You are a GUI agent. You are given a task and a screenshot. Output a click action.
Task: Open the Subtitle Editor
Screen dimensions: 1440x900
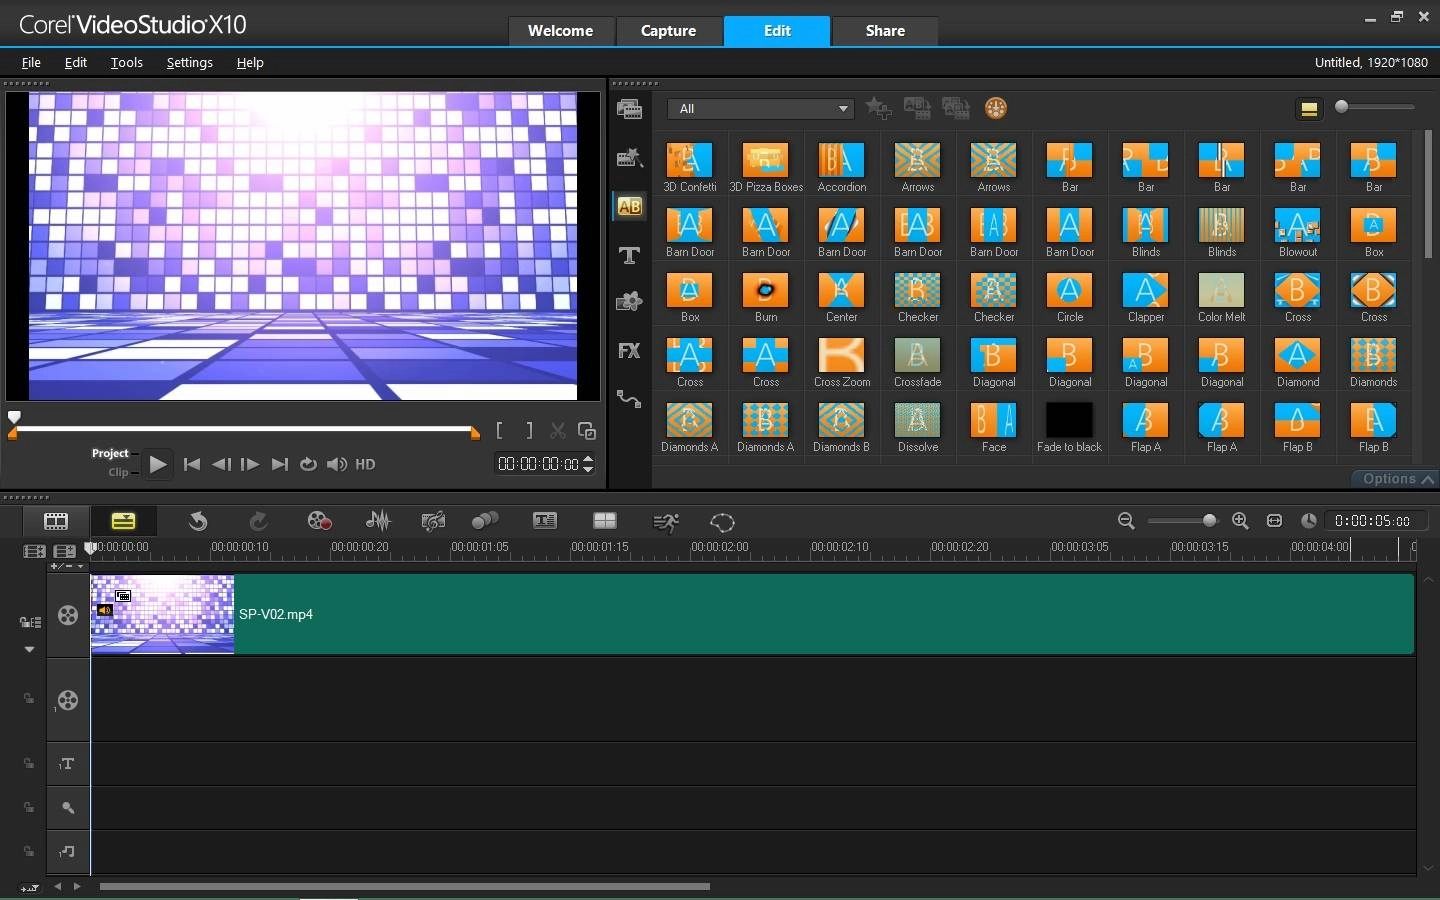(x=545, y=520)
